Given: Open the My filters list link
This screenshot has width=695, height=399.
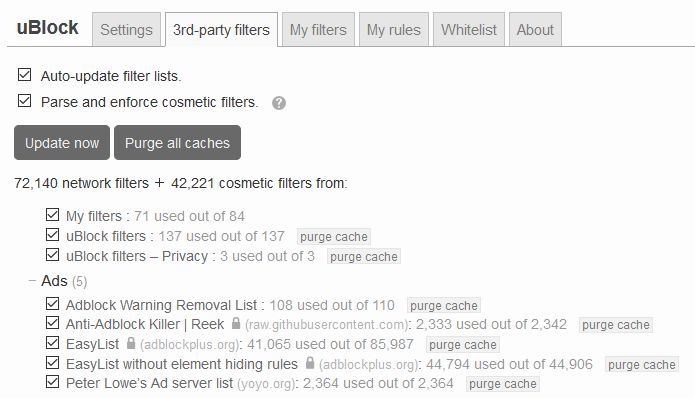Looking at the screenshot, I should pyautogui.click(x=94, y=216).
